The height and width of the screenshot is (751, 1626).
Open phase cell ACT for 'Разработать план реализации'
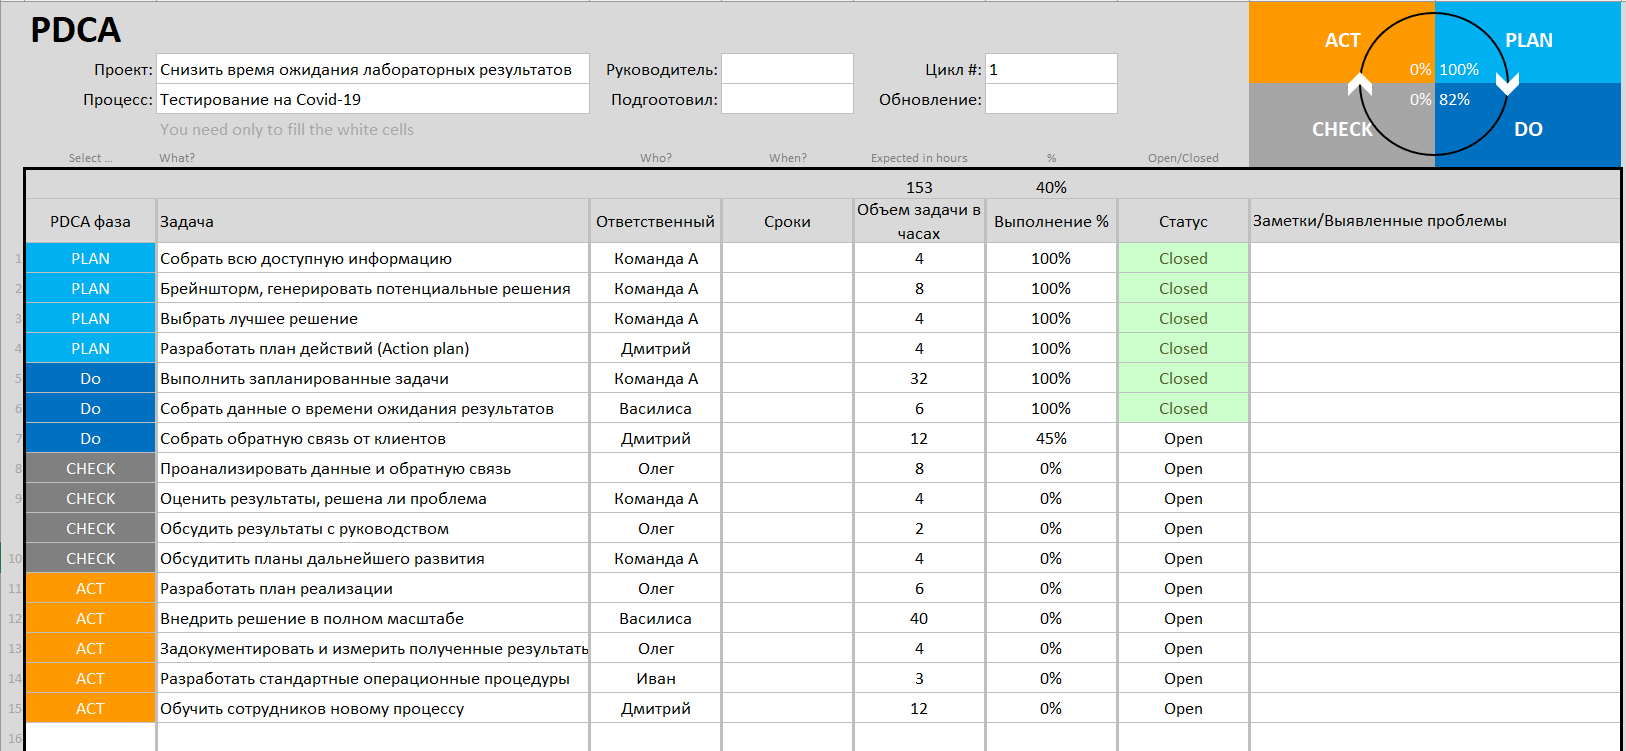point(90,588)
